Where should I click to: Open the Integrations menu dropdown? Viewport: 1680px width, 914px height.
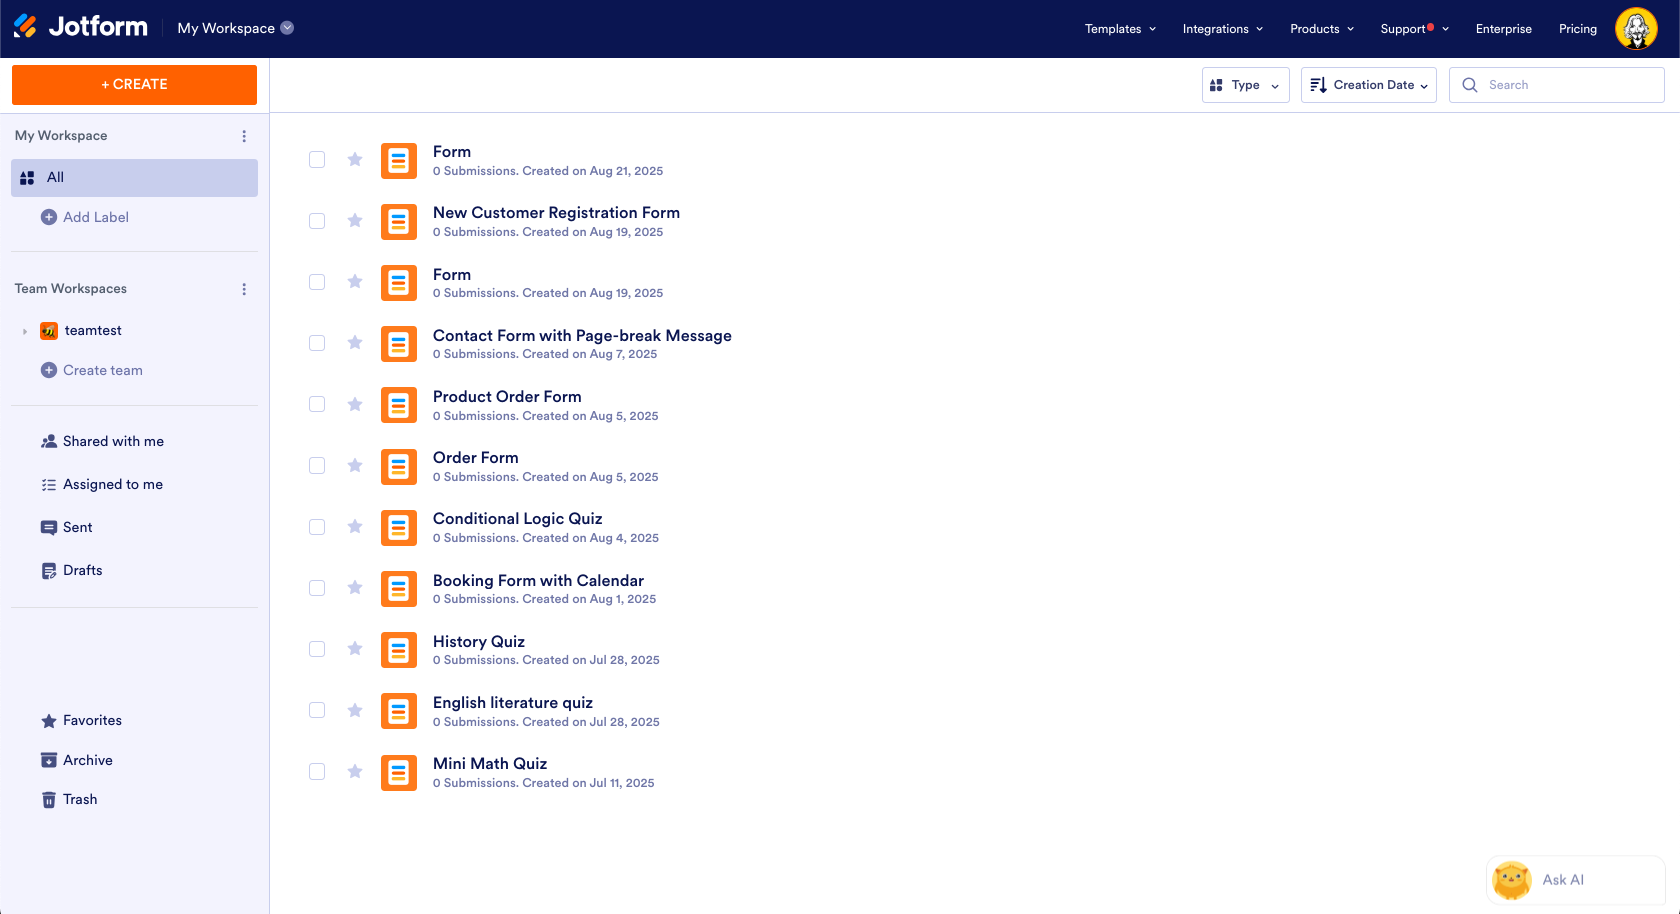pyautogui.click(x=1222, y=29)
